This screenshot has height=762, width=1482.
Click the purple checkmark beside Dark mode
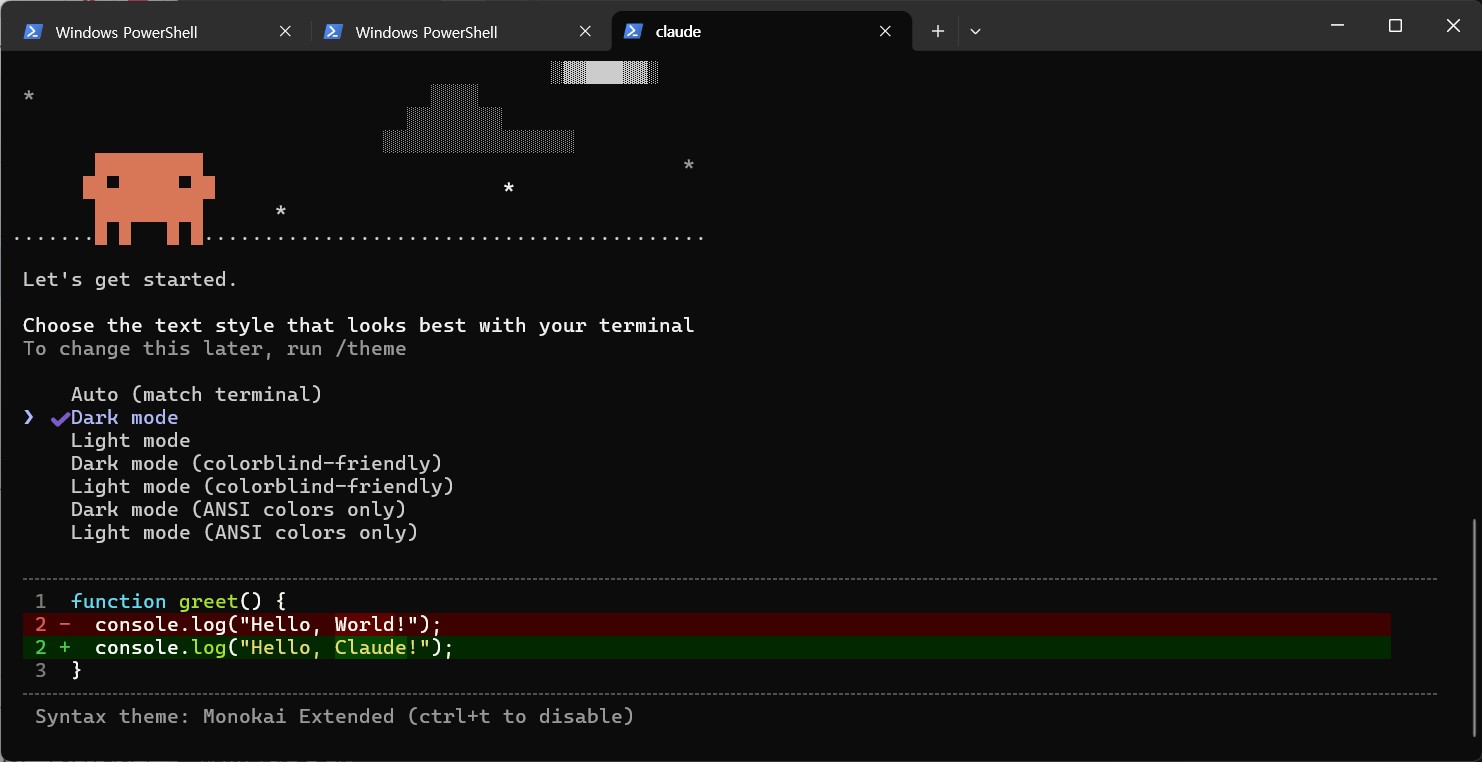59,418
